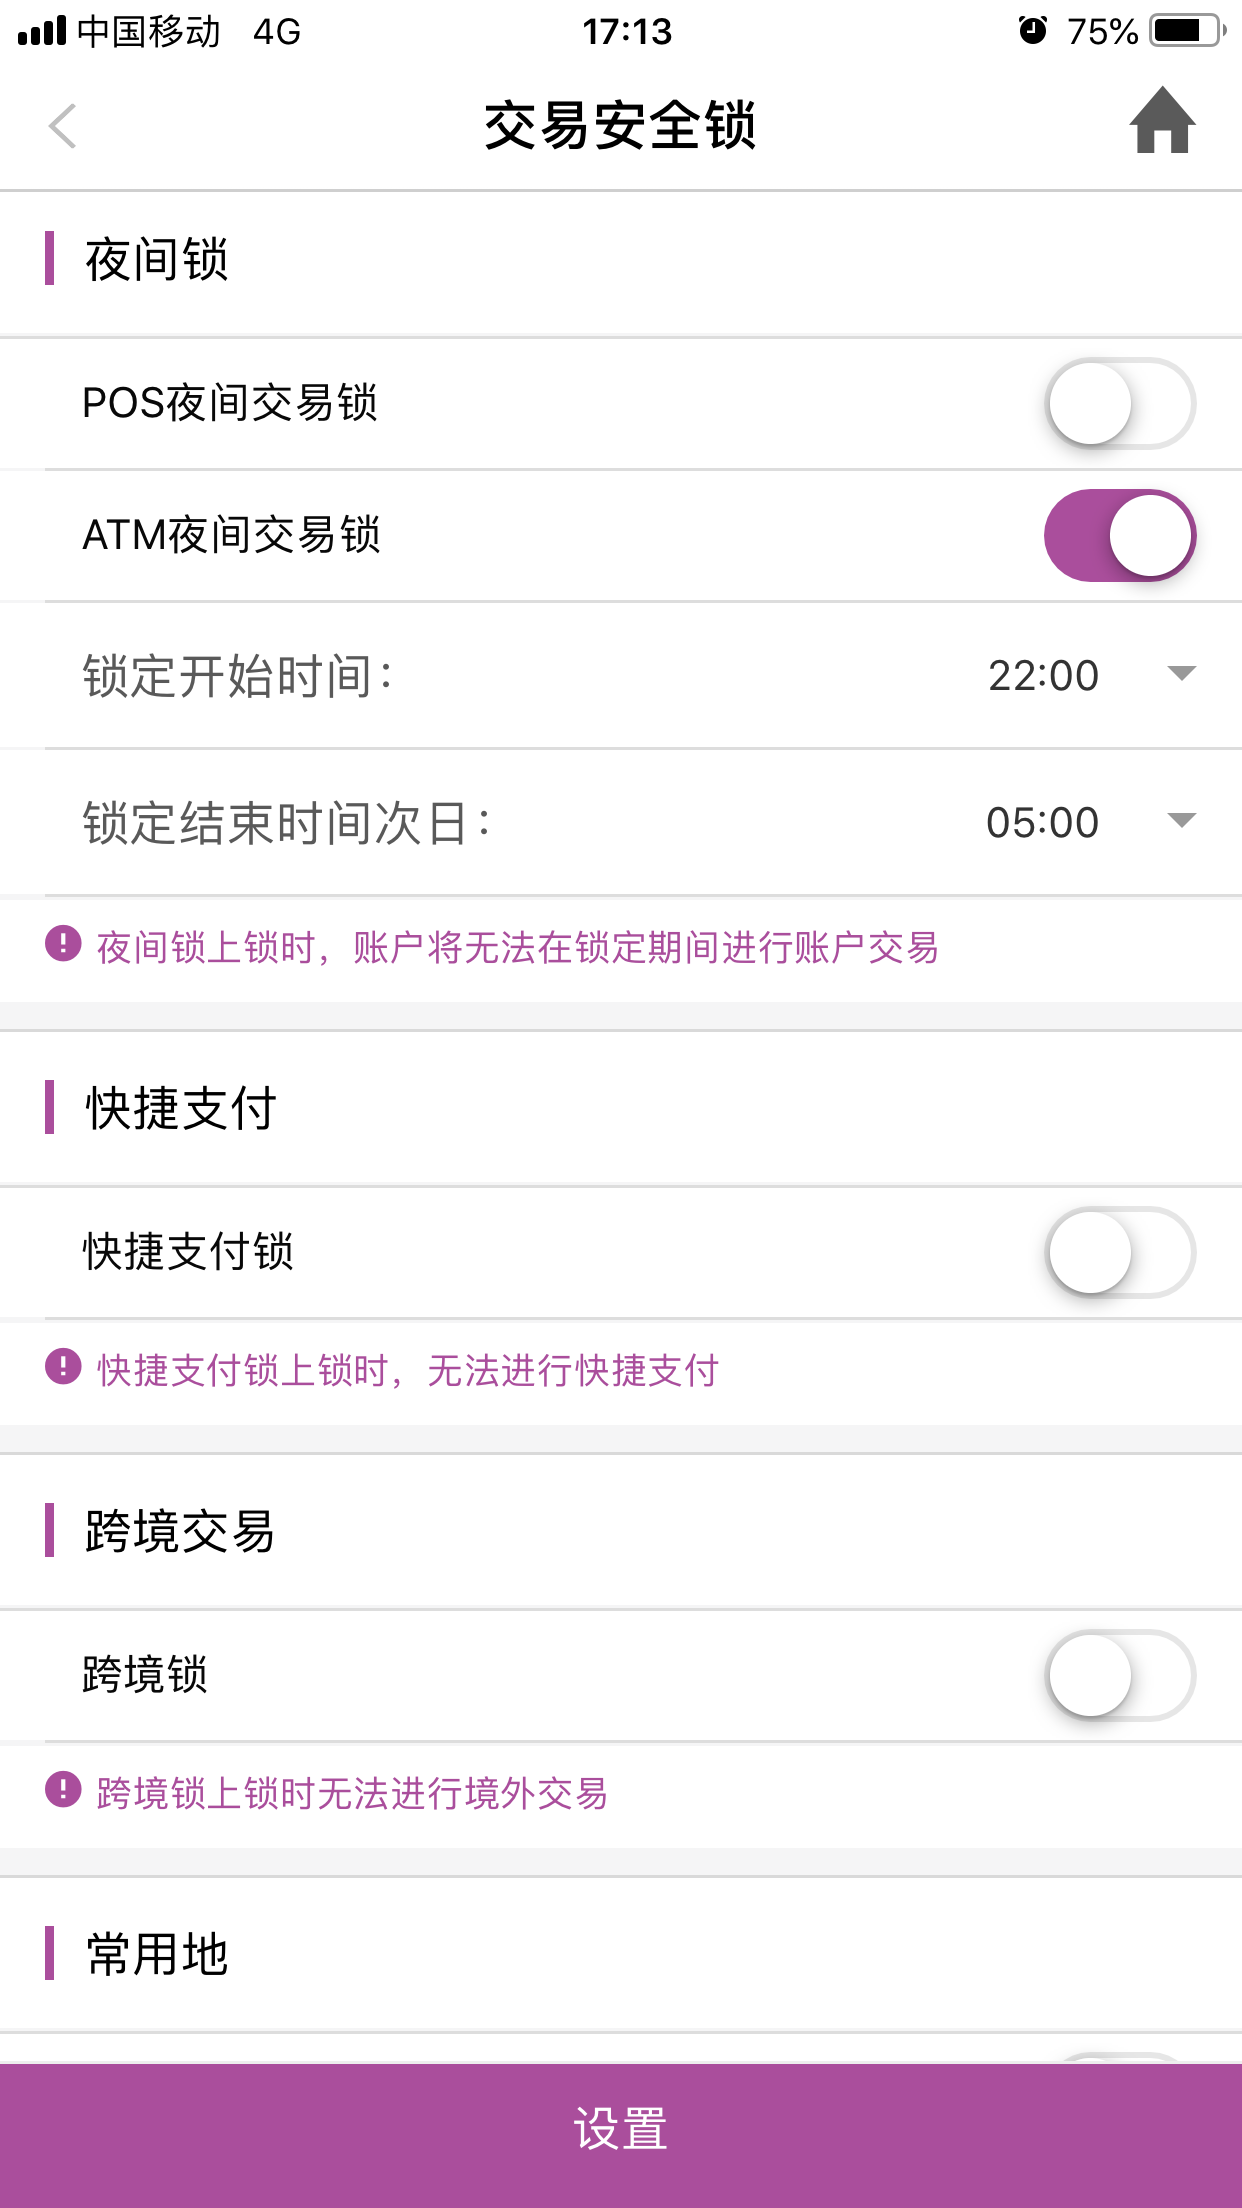Toggle the 跨境锁 switch
The height and width of the screenshot is (2208, 1242).
[x=1120, y=1675]
